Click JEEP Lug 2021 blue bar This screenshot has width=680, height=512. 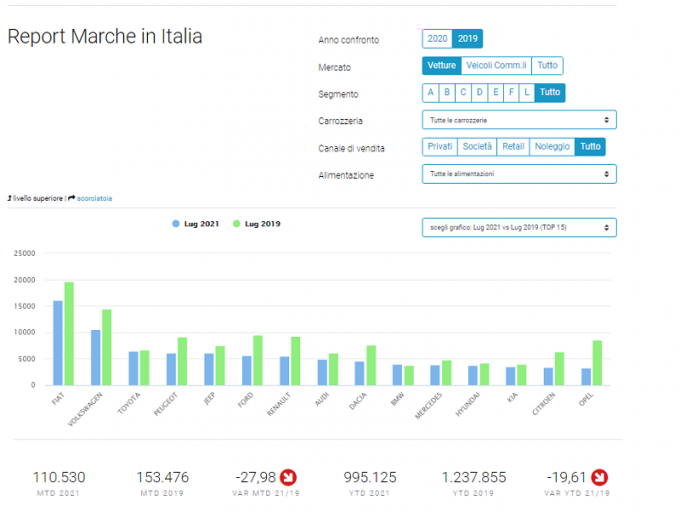coord(209,369)
